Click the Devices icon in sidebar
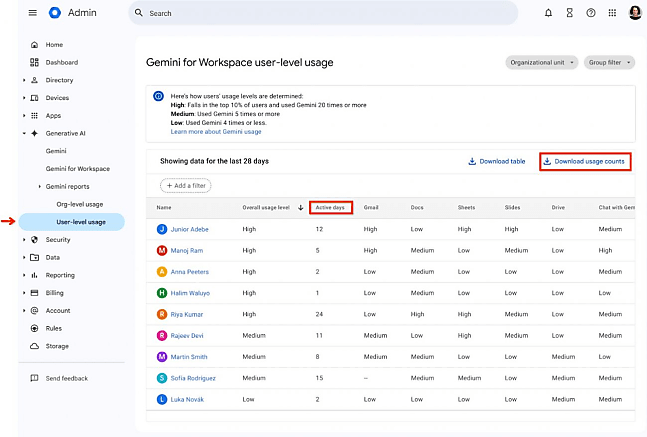Image resolution: width=647 pixels, height=437 pixels. 35,98
